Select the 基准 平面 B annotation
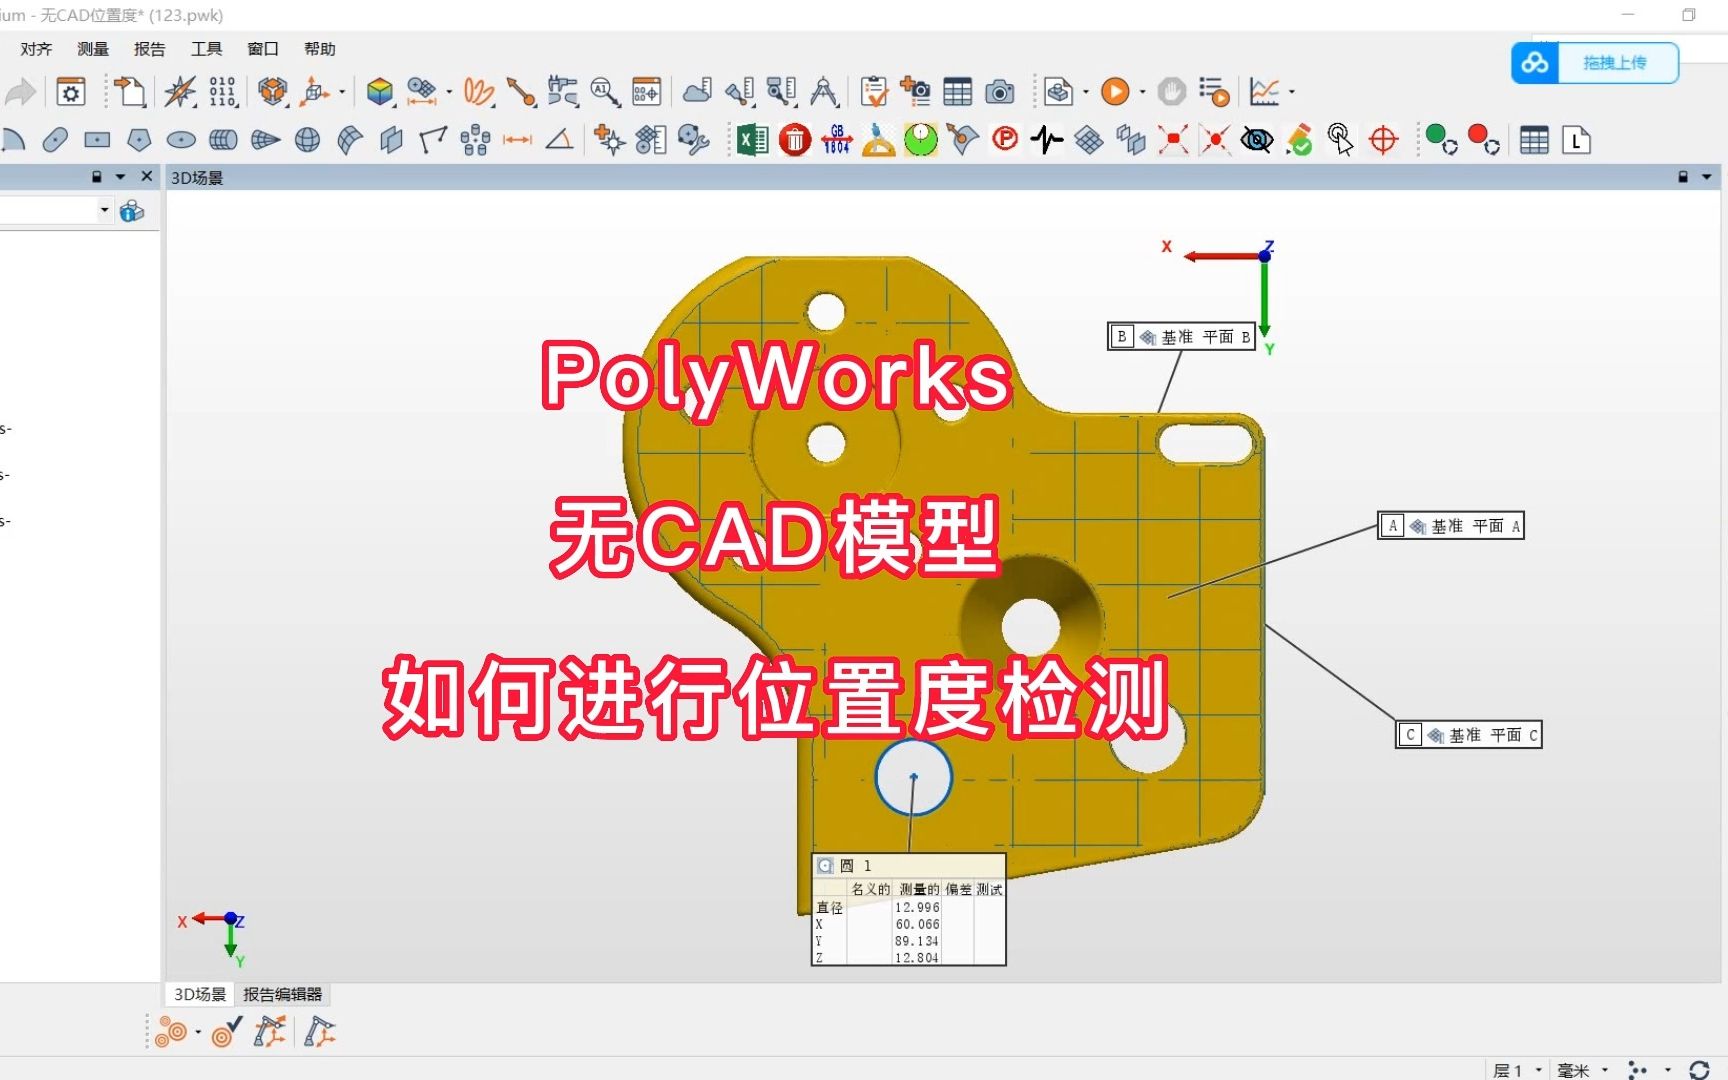Viewport: 1728px width, 1080px height. pos(1181,337)
